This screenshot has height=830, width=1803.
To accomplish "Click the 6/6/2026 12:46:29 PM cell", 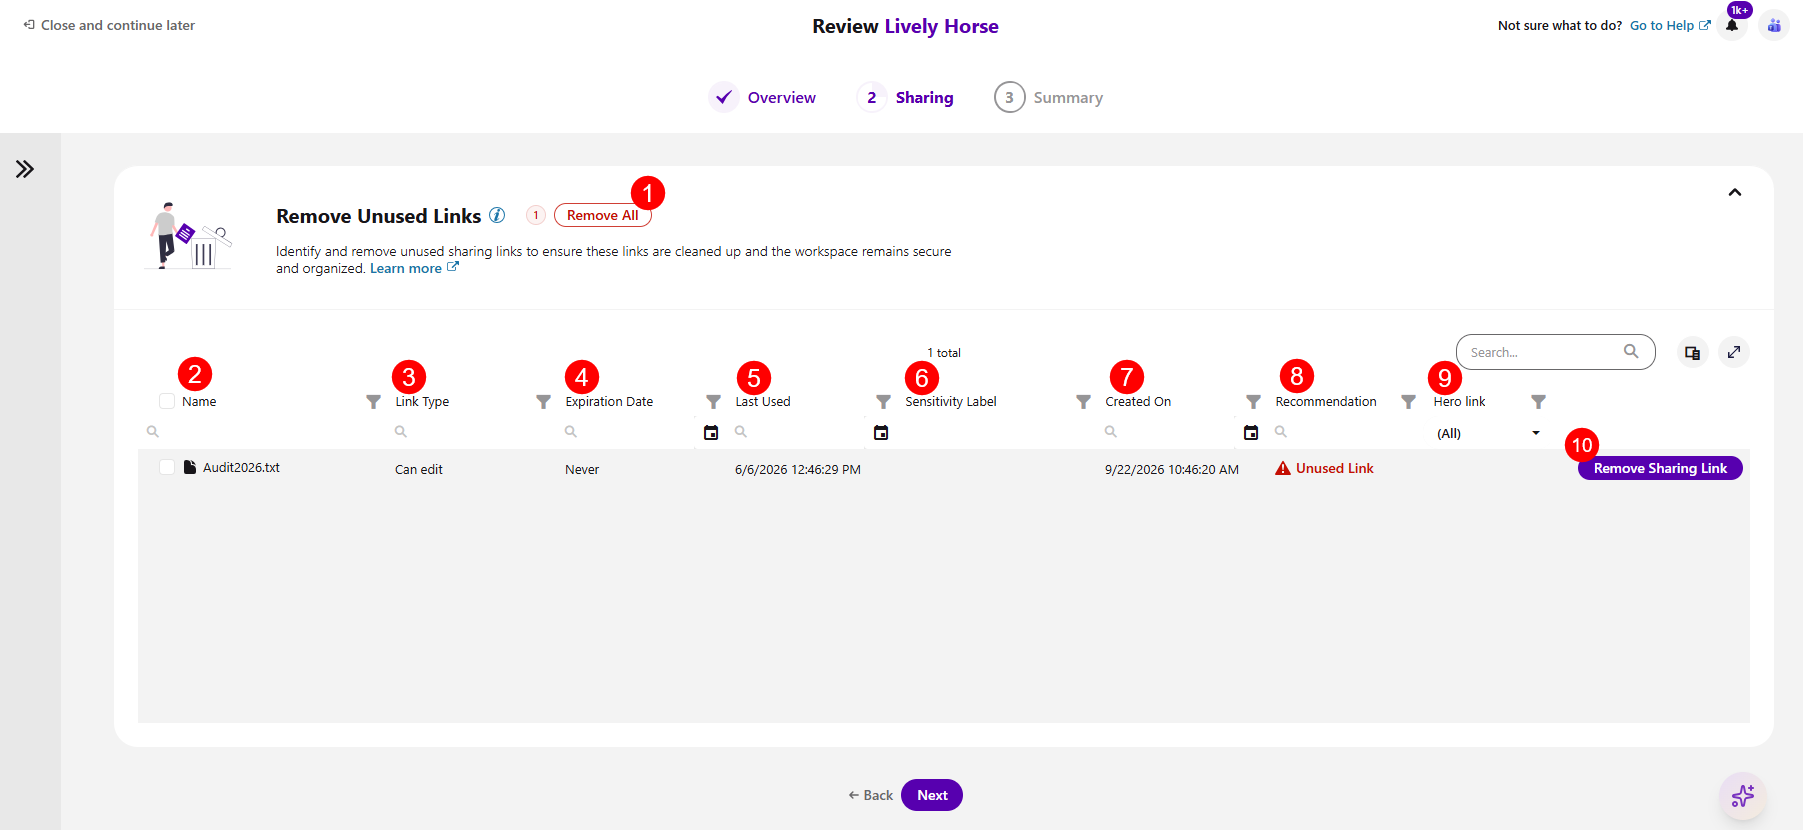I will click(x=798, y=469).
